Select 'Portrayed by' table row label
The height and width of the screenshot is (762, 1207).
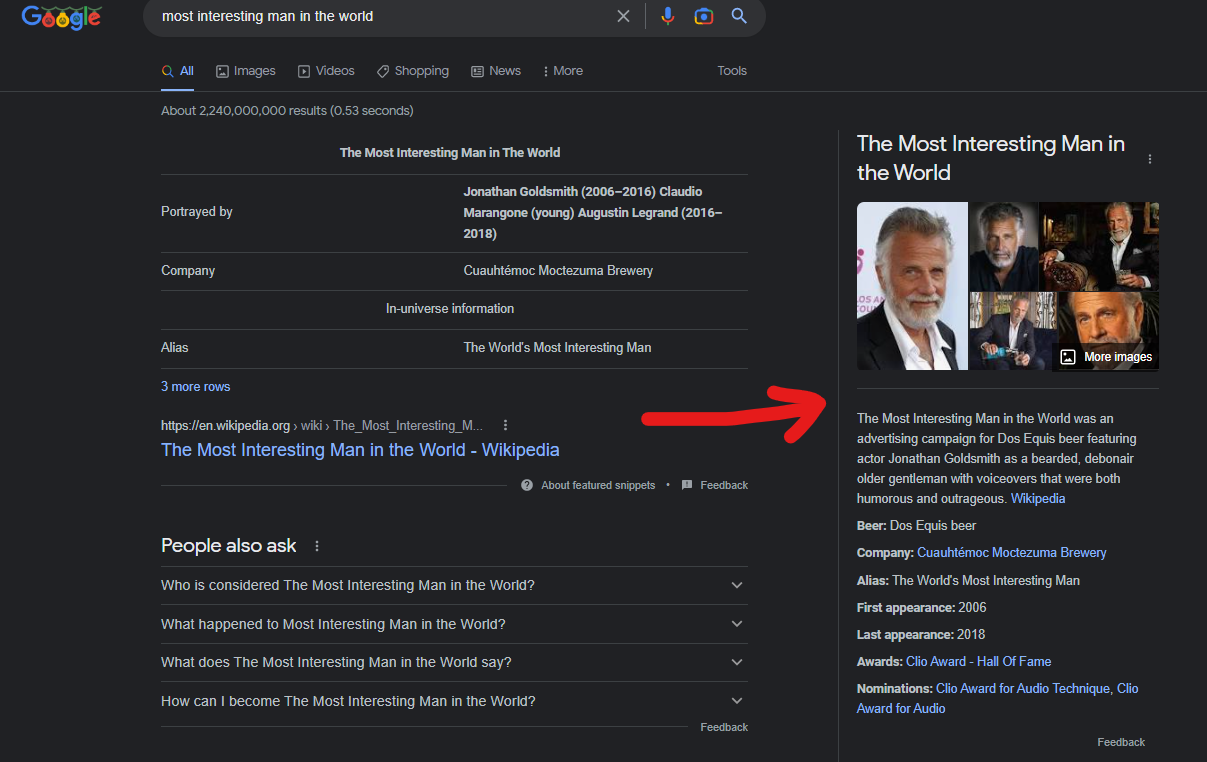click(197, 212)
